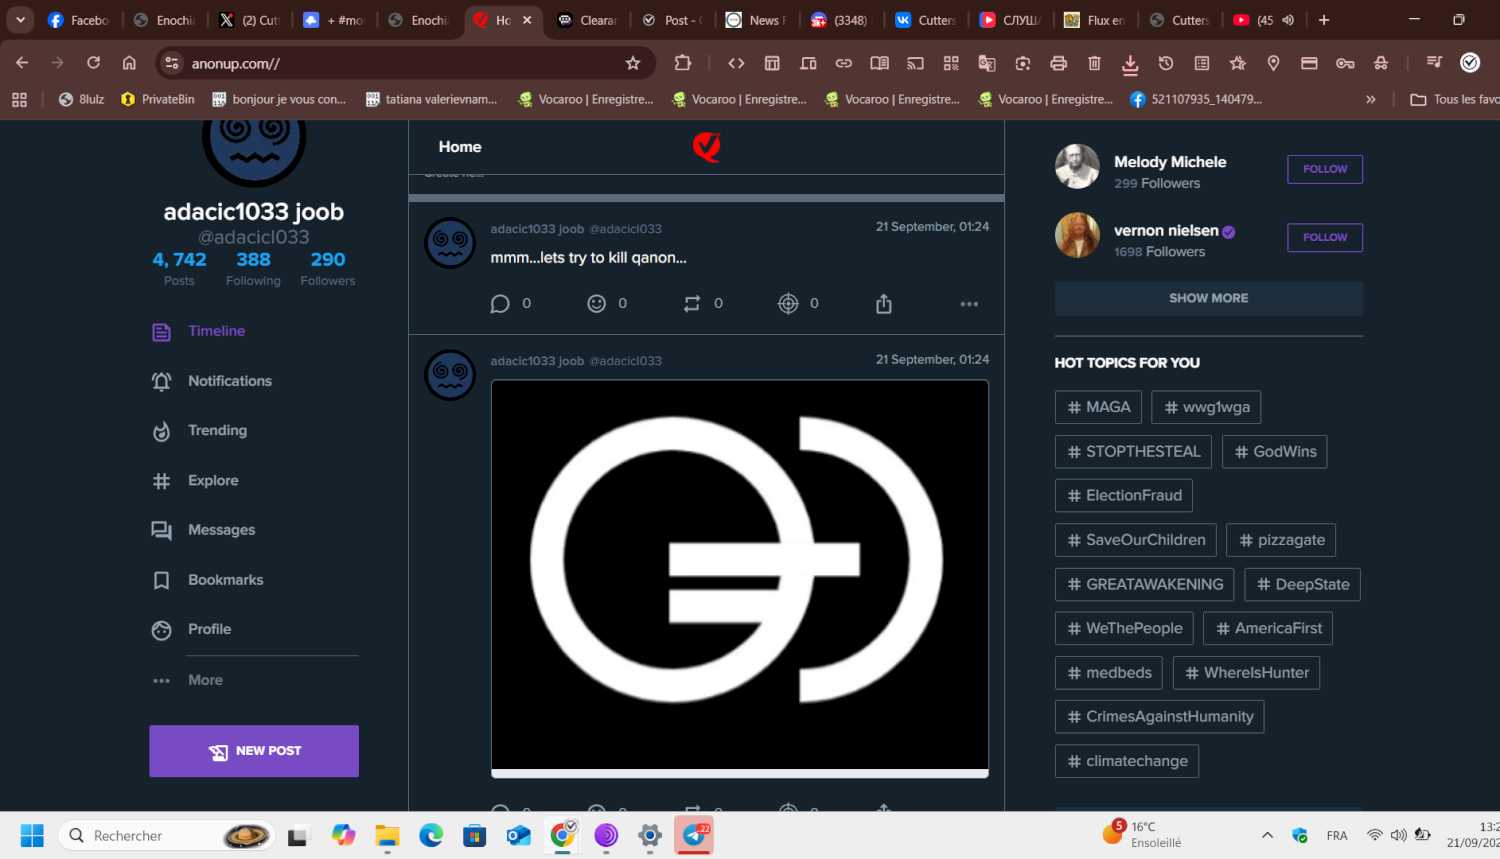Bookmark this page with the star icon
Screen dimensions: 1500x859
pos(633,63)
